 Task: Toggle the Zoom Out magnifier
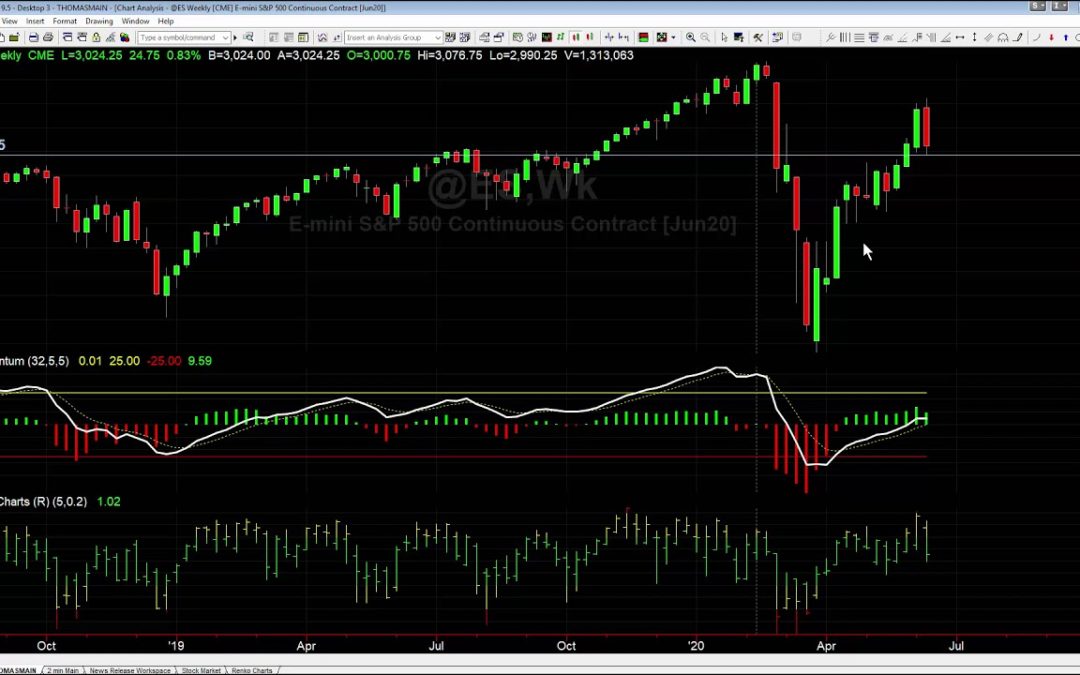706,36
